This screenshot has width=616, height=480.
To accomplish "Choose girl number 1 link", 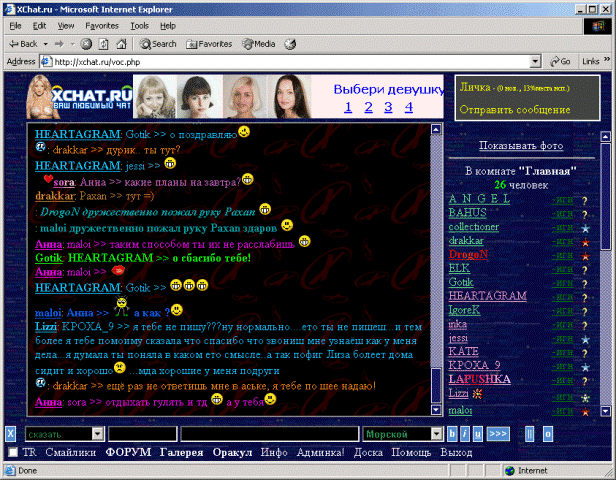I will click(x=348, y=107).
